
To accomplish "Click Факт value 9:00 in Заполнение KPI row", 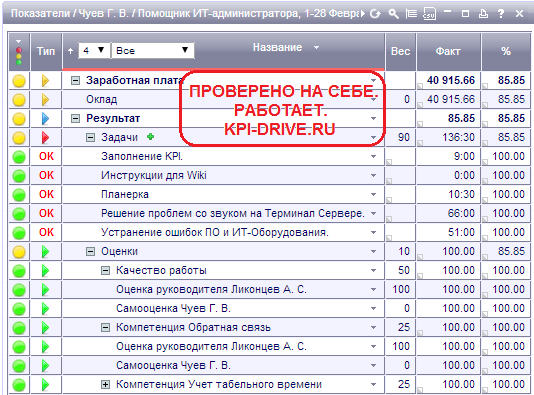I will [x=464, y=157].
